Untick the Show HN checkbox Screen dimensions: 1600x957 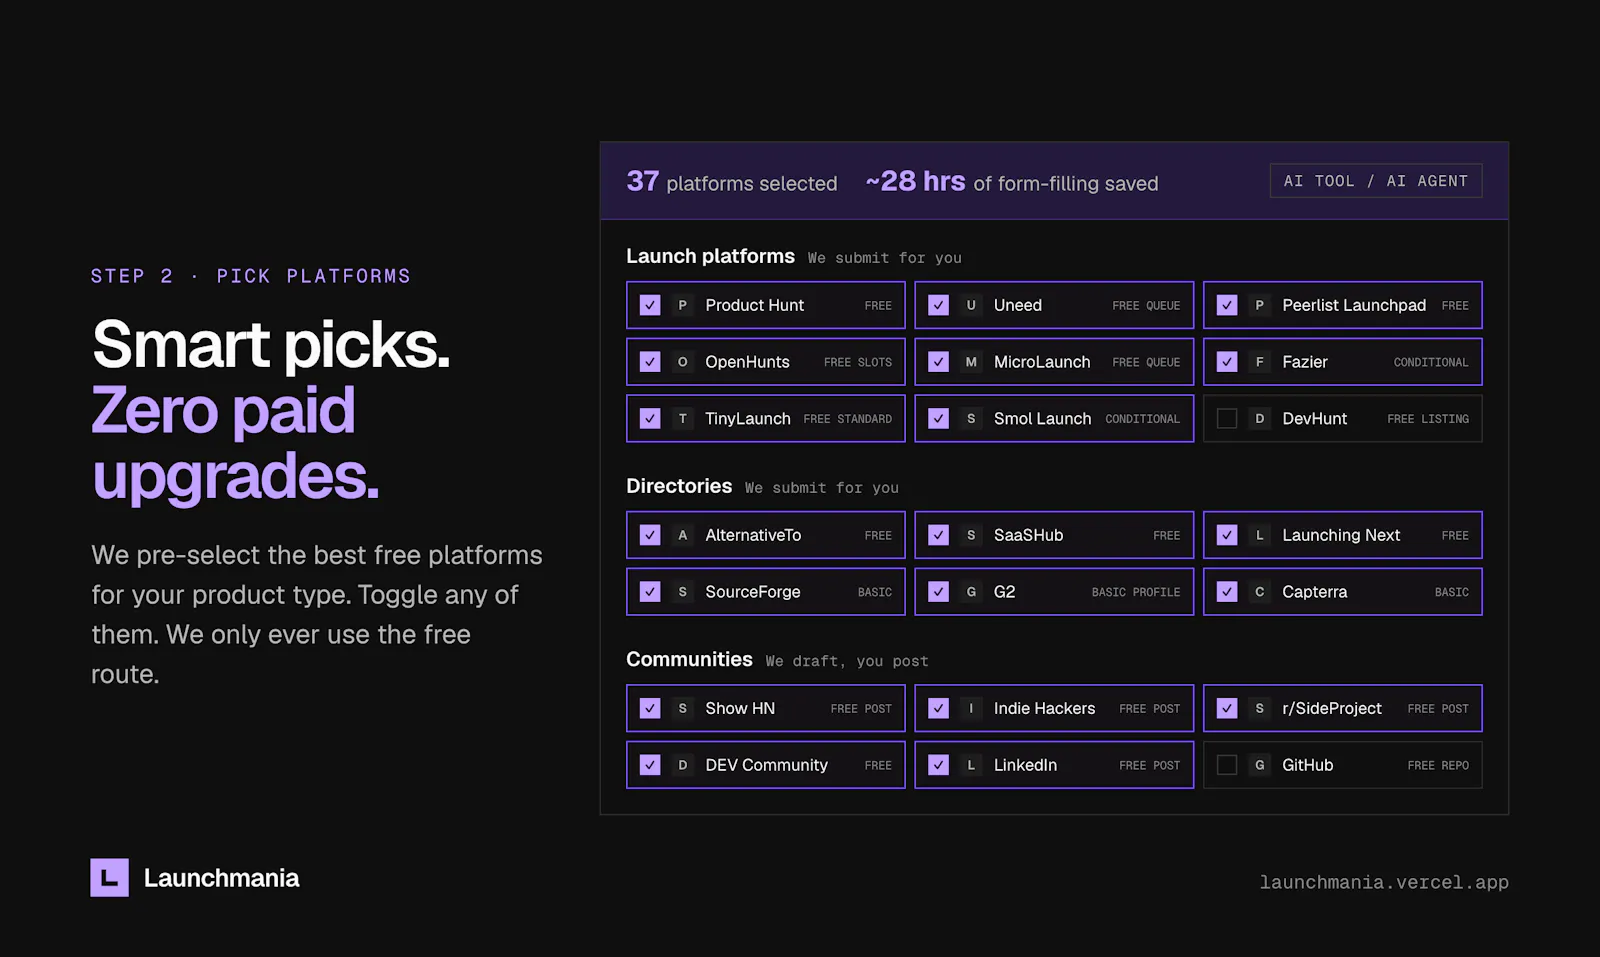pos(650,708)
